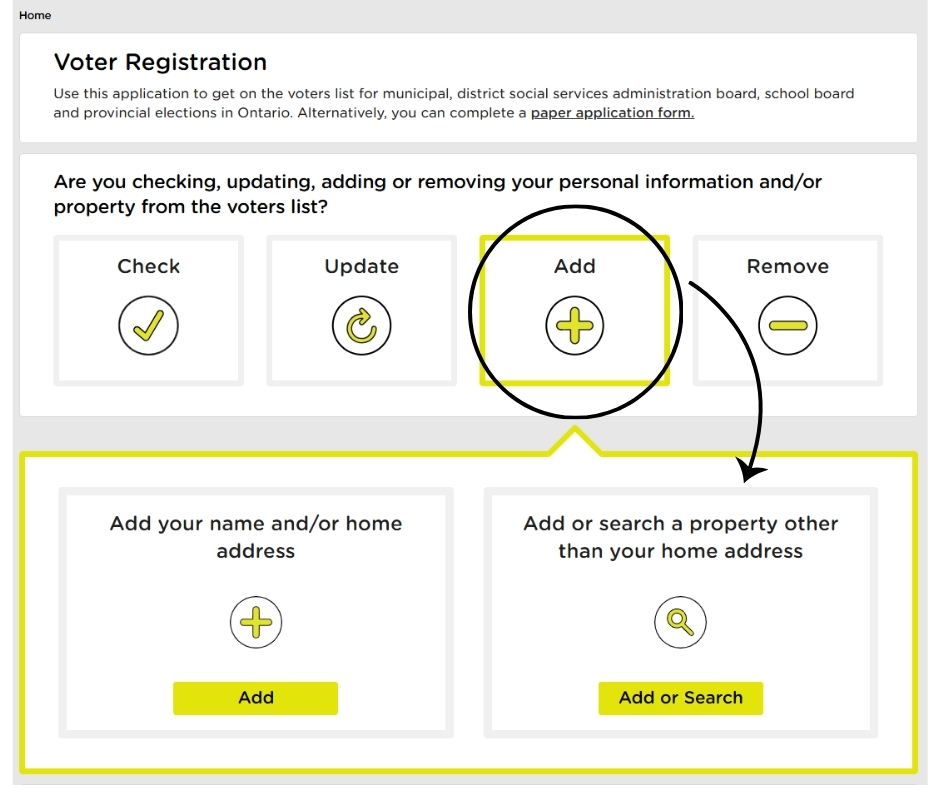Click the Voter Registration heading
Viewport: 940px width, 788px height.
click(160, 62)
